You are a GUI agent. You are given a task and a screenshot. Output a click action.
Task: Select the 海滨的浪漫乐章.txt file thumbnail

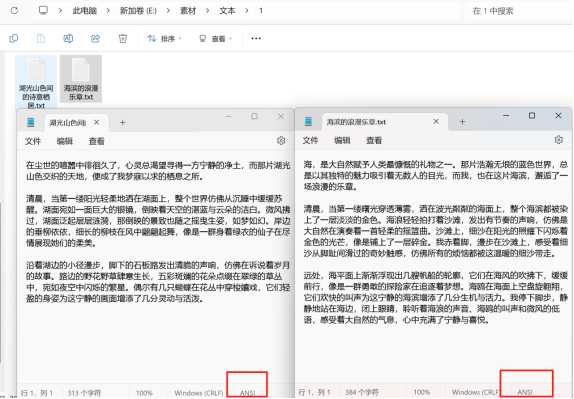(81, 79)
